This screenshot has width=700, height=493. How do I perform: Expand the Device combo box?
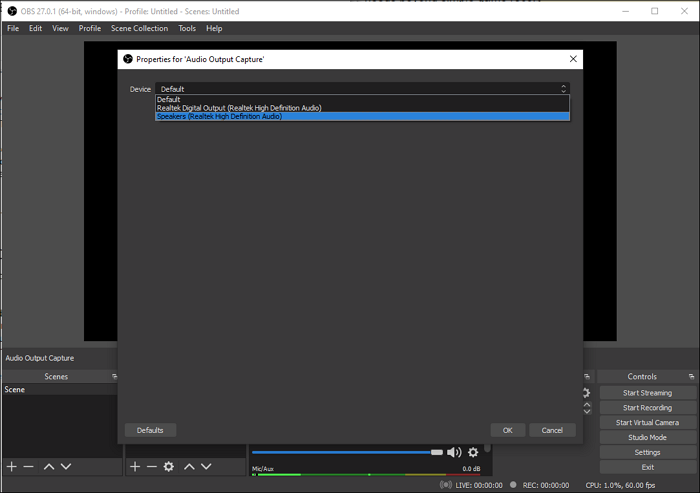(x=362, y=89)
